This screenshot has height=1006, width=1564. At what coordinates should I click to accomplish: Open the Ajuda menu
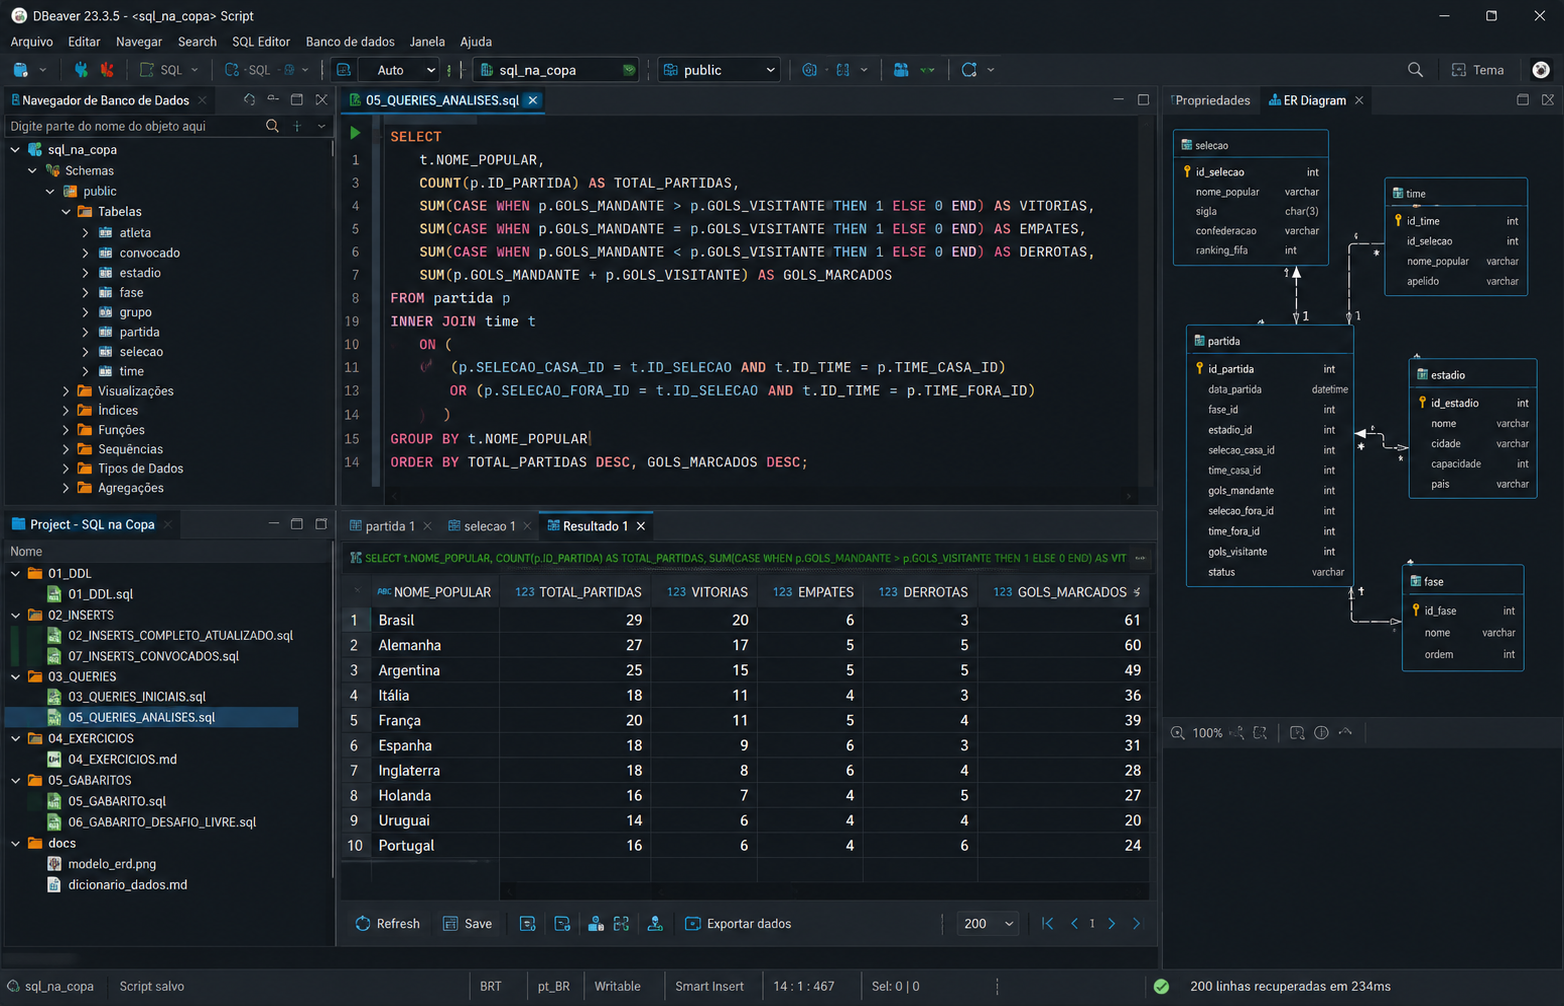(476, 42)
